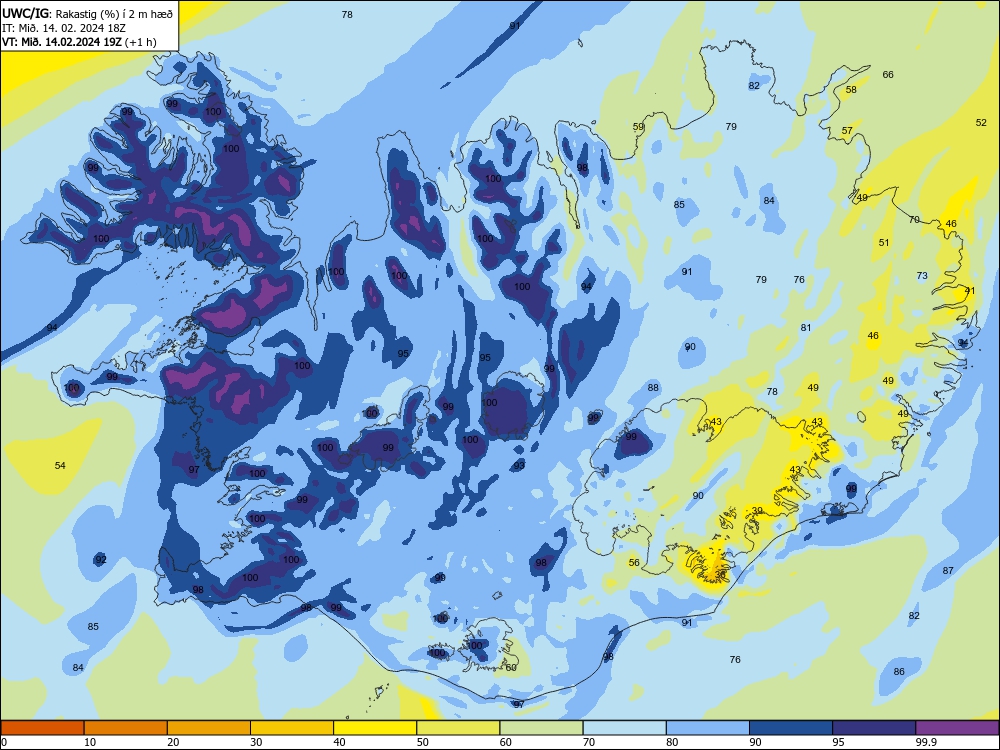This screenshot has width=1000, height=750.
Task: Click the humidity value 87 on the map
Action: (x=948, y=571)
